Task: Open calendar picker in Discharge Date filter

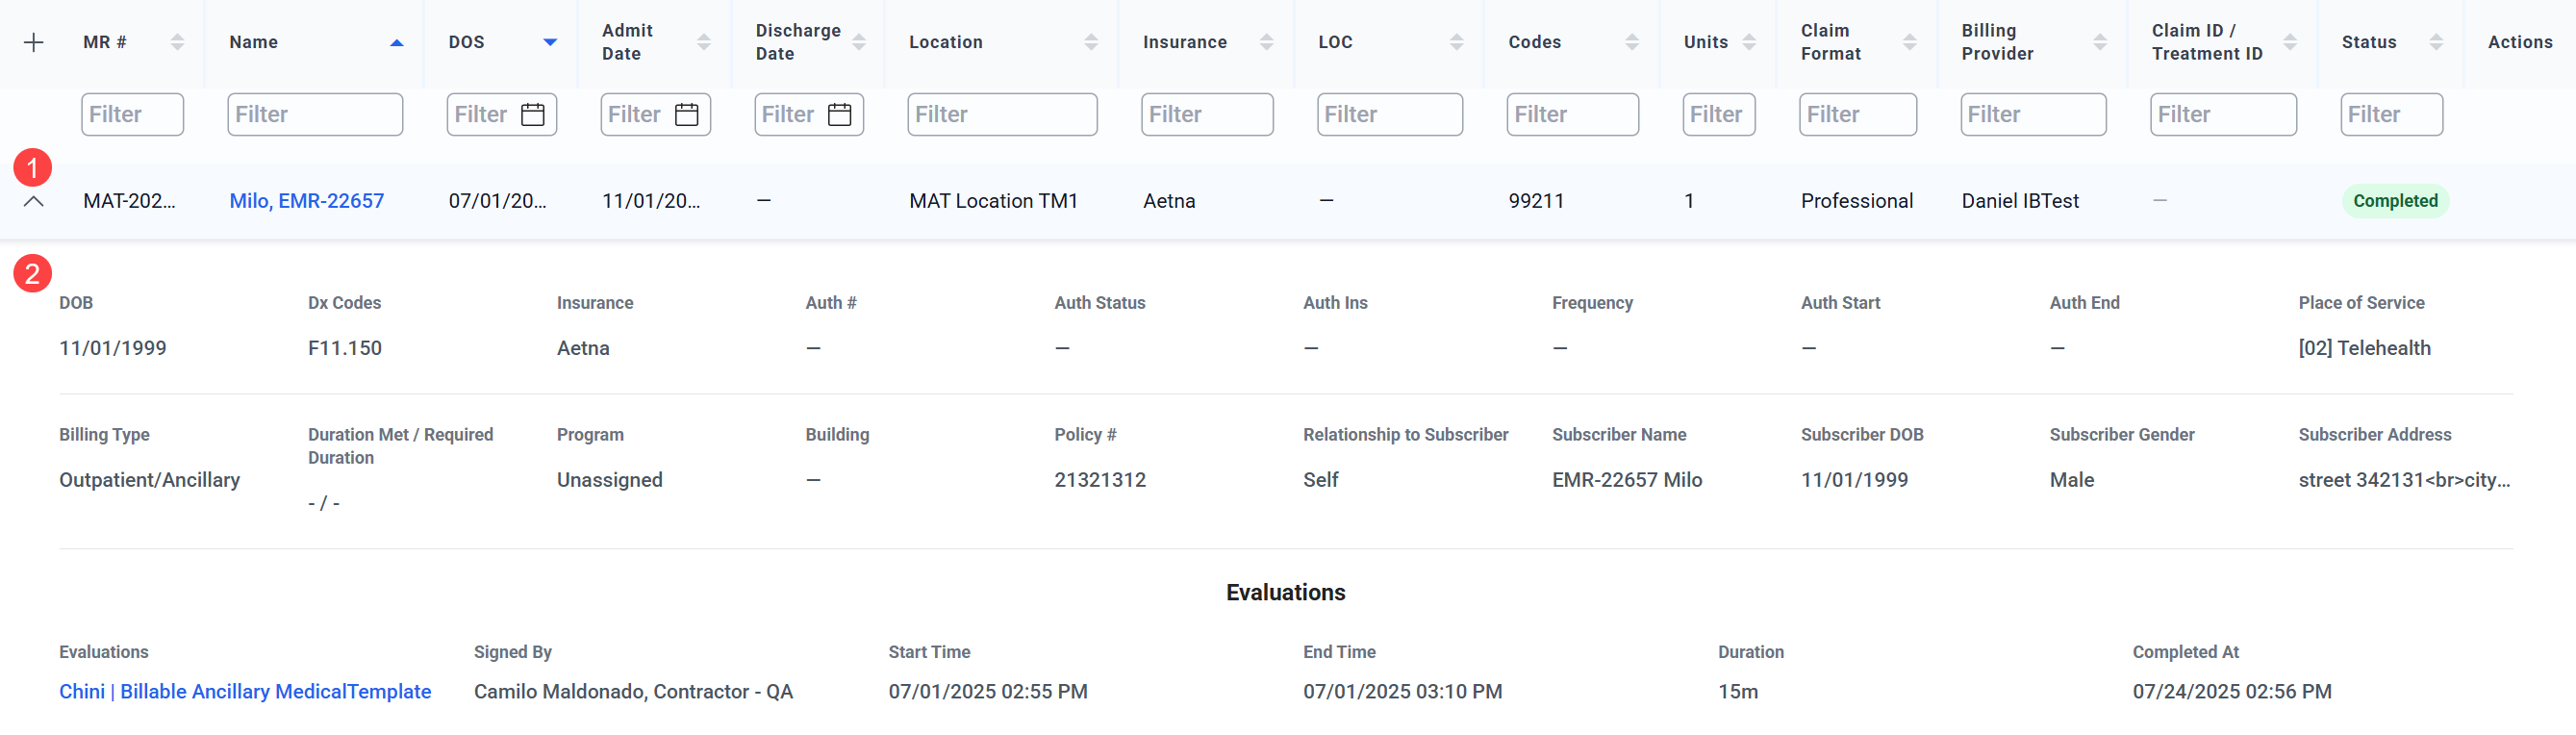Action: [x=839, y=115]
